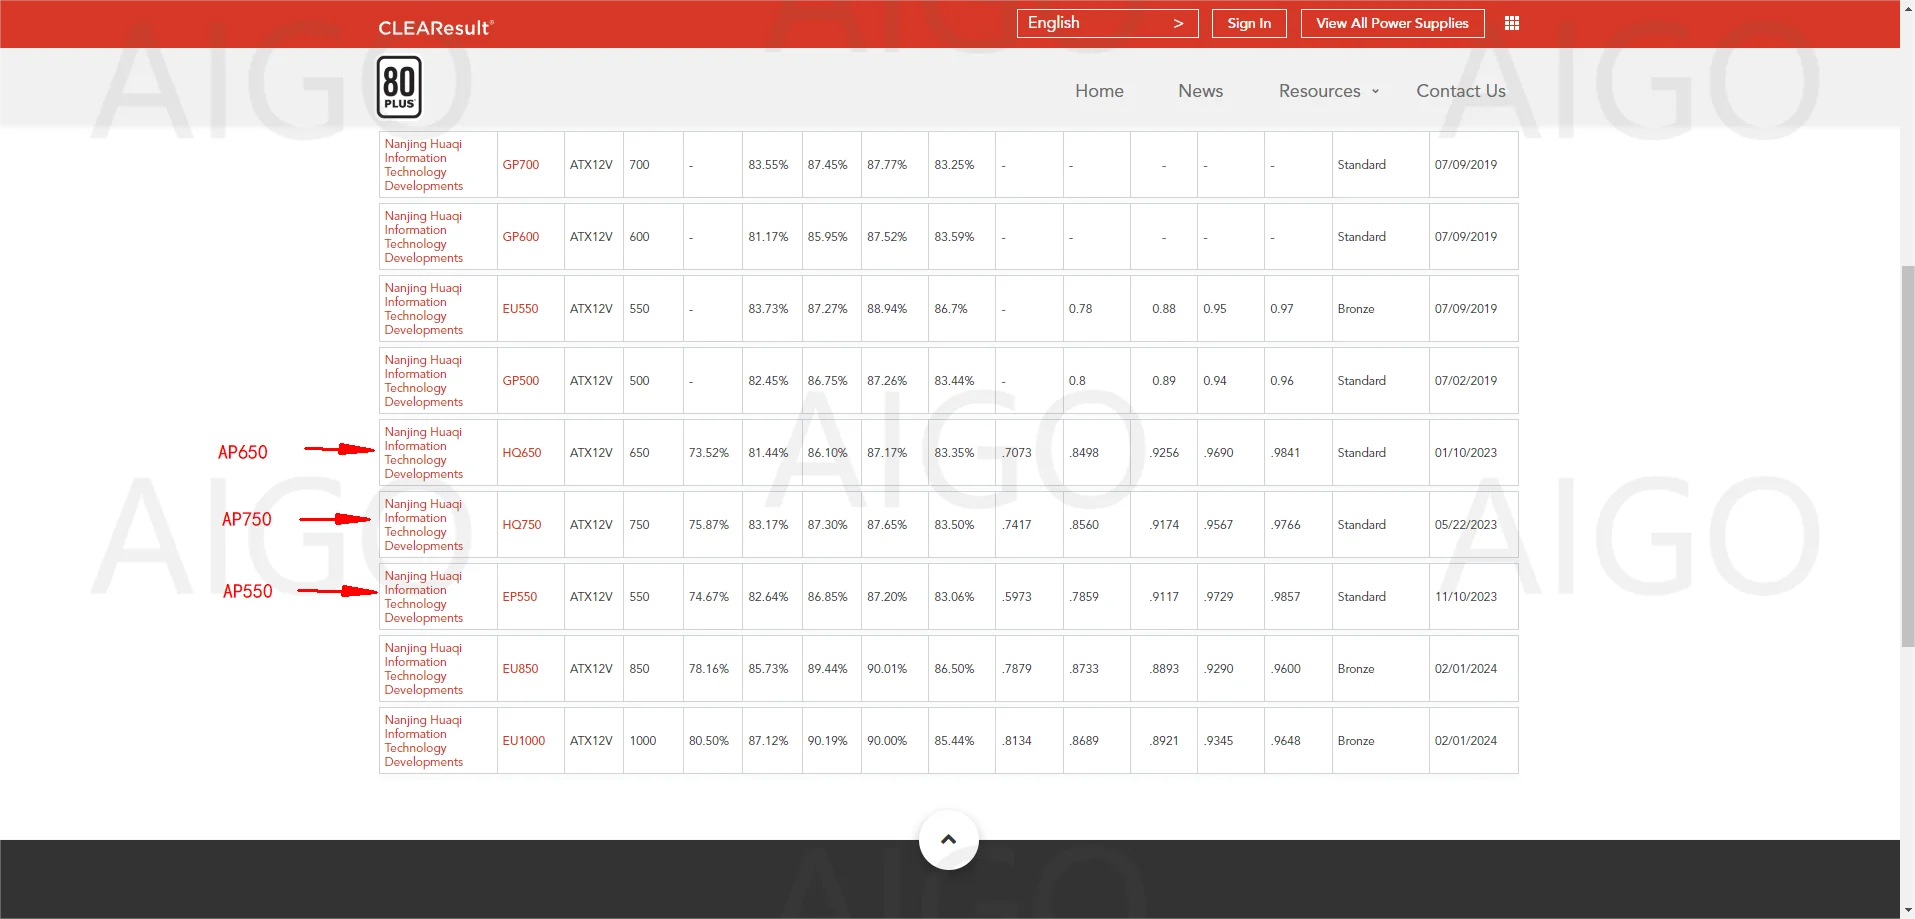
Task: Open the EP550 model link
Action: pos(519,597)
